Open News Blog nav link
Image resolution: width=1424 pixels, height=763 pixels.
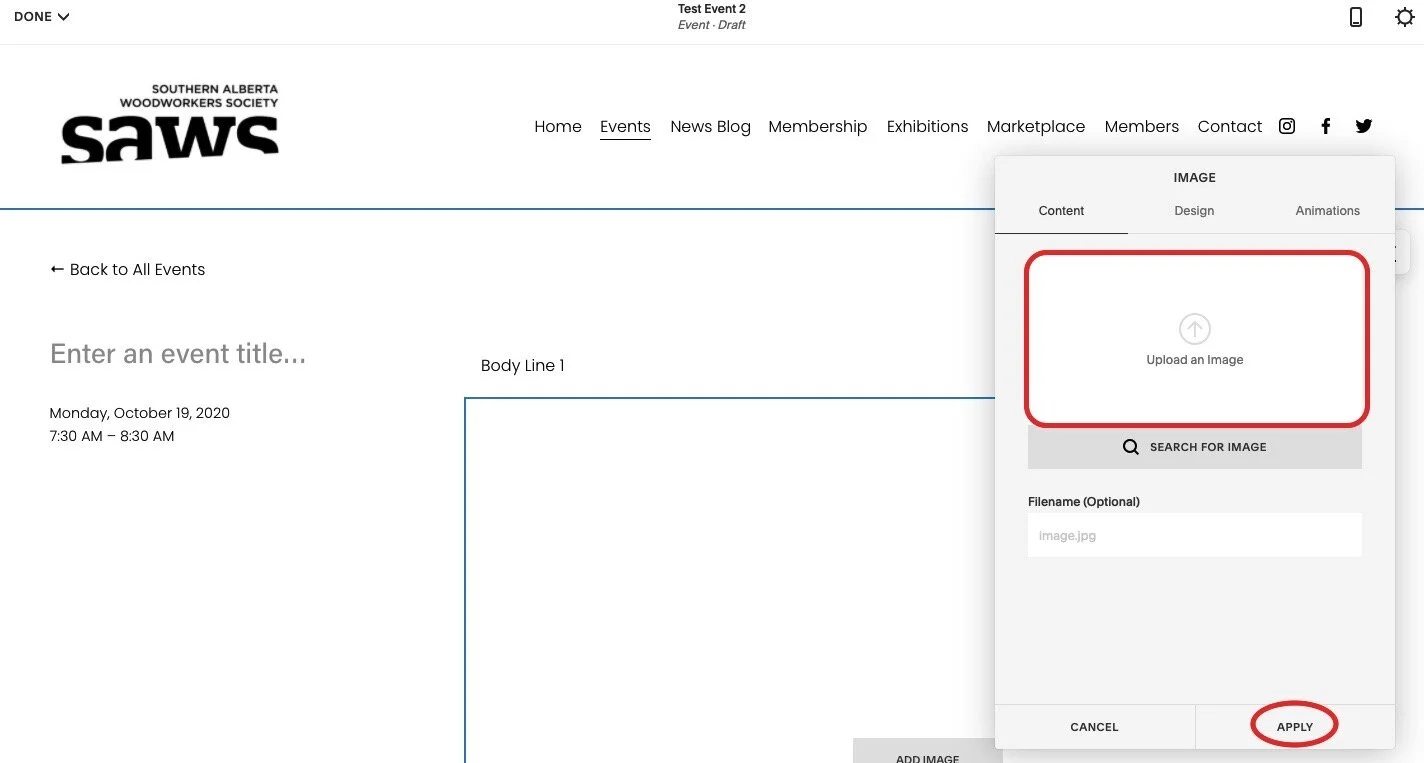710,127
